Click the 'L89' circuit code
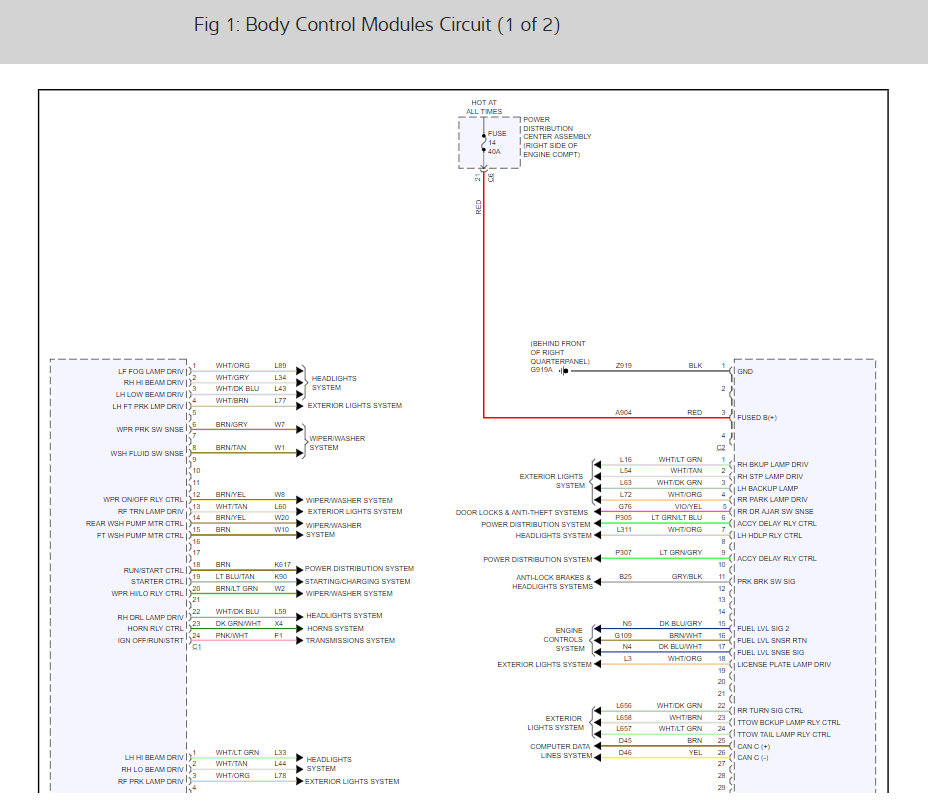This screenshot has height=812, width=928. tap(280, 366)
